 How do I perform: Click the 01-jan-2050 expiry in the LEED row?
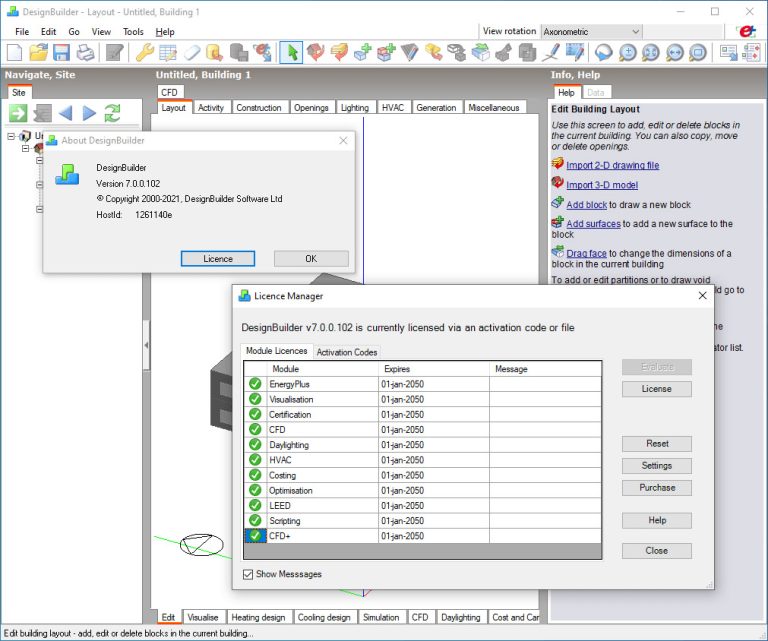coord(402,505)
